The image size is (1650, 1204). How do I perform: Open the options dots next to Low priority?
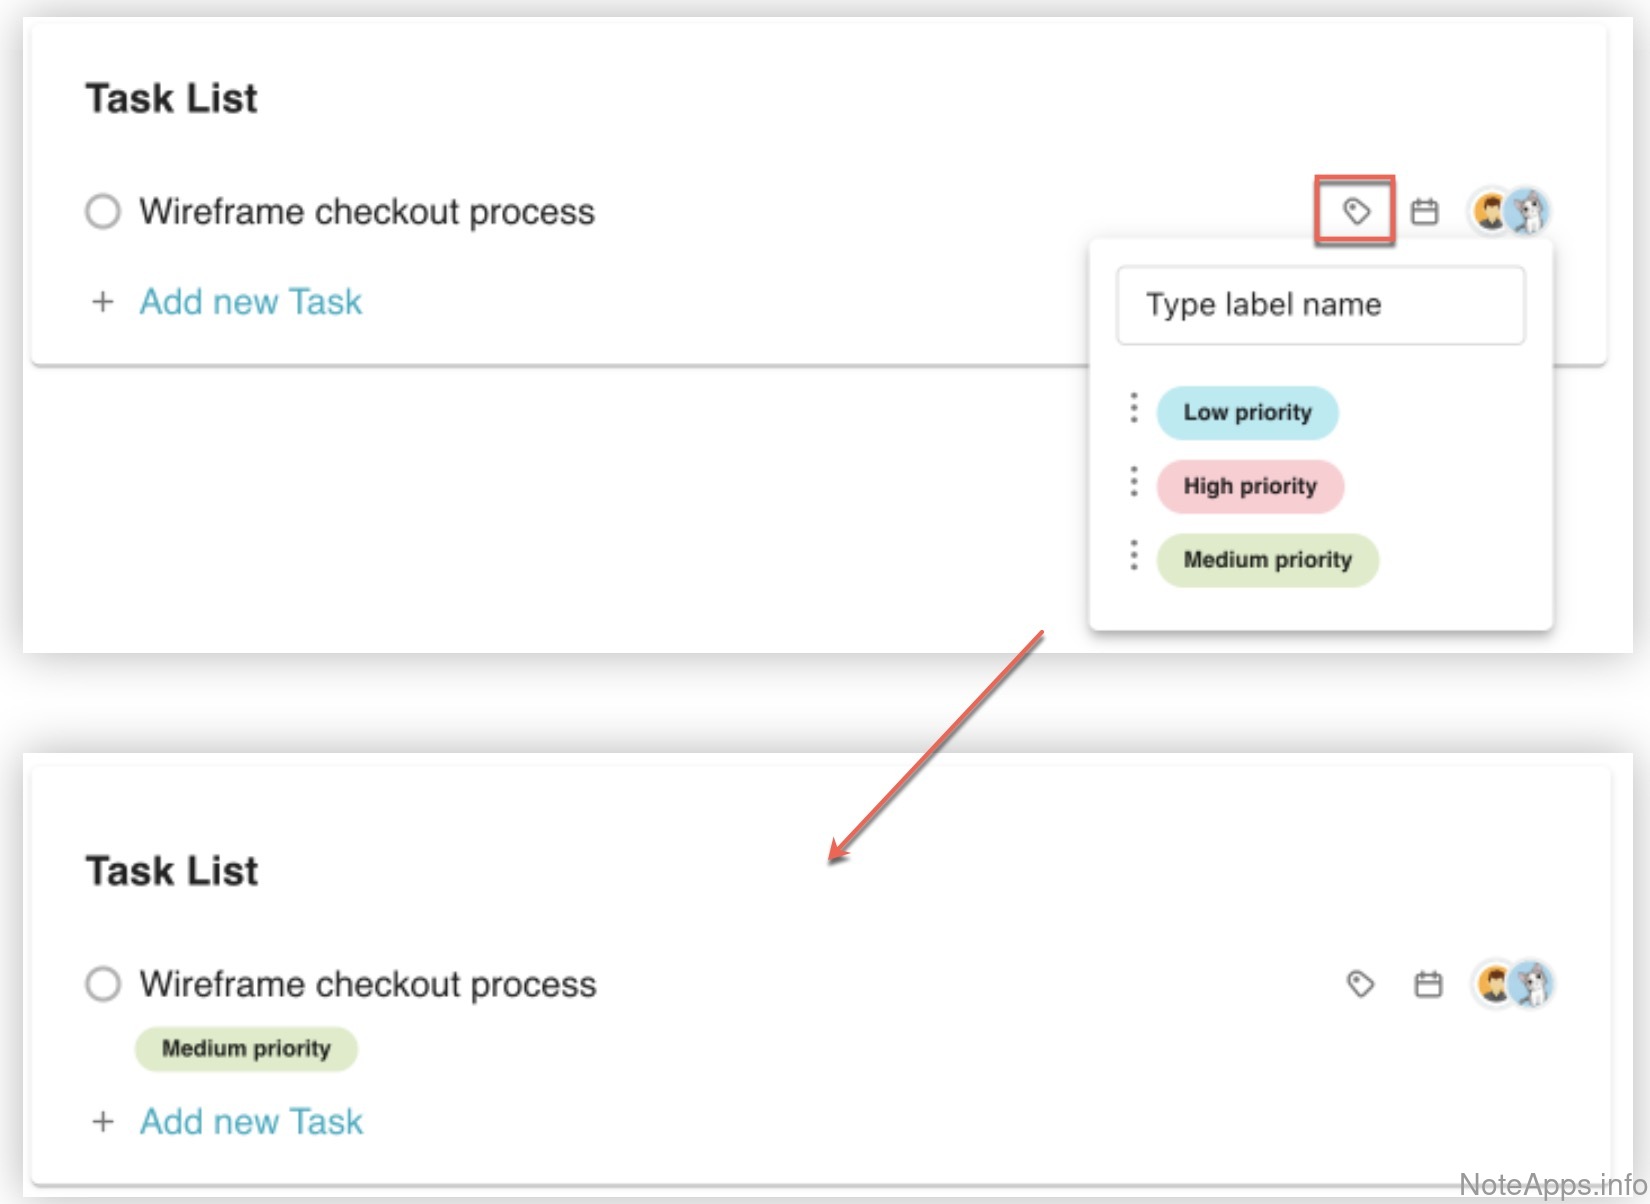[x=1133, y=408]
